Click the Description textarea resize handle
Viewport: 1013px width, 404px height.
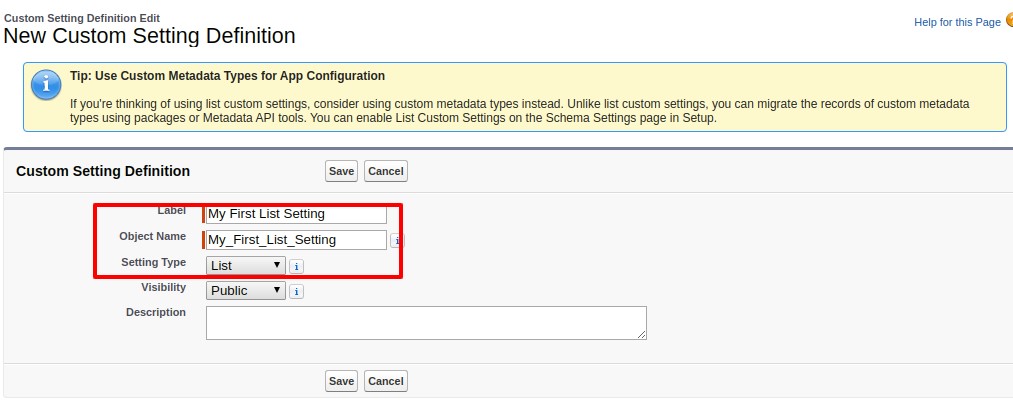click(642, 335)
